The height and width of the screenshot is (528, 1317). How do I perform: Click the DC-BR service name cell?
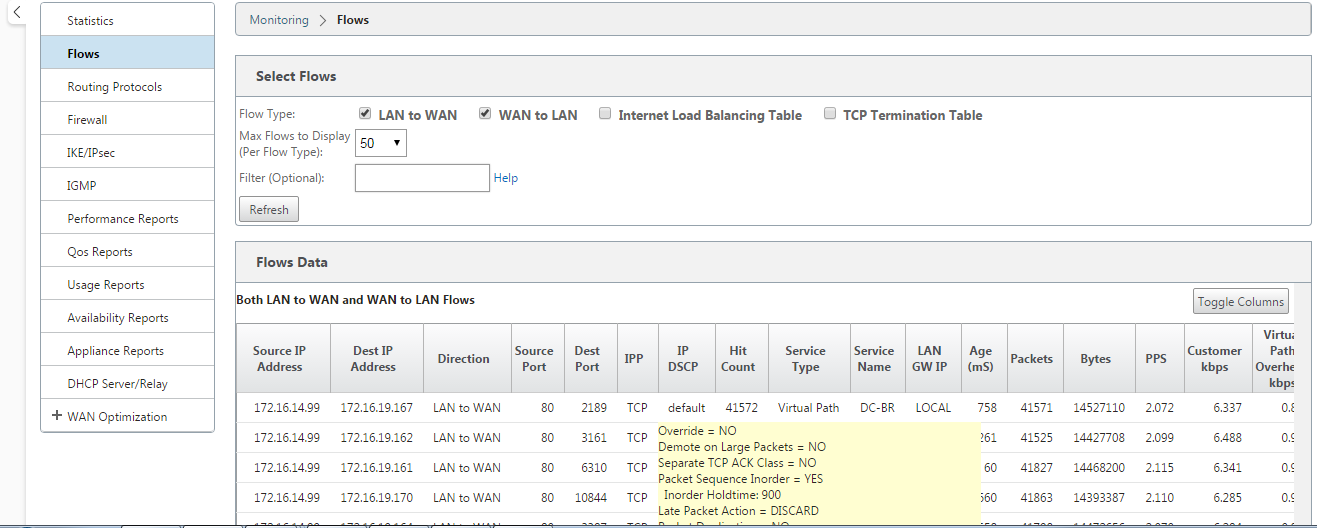pos(877,407)
